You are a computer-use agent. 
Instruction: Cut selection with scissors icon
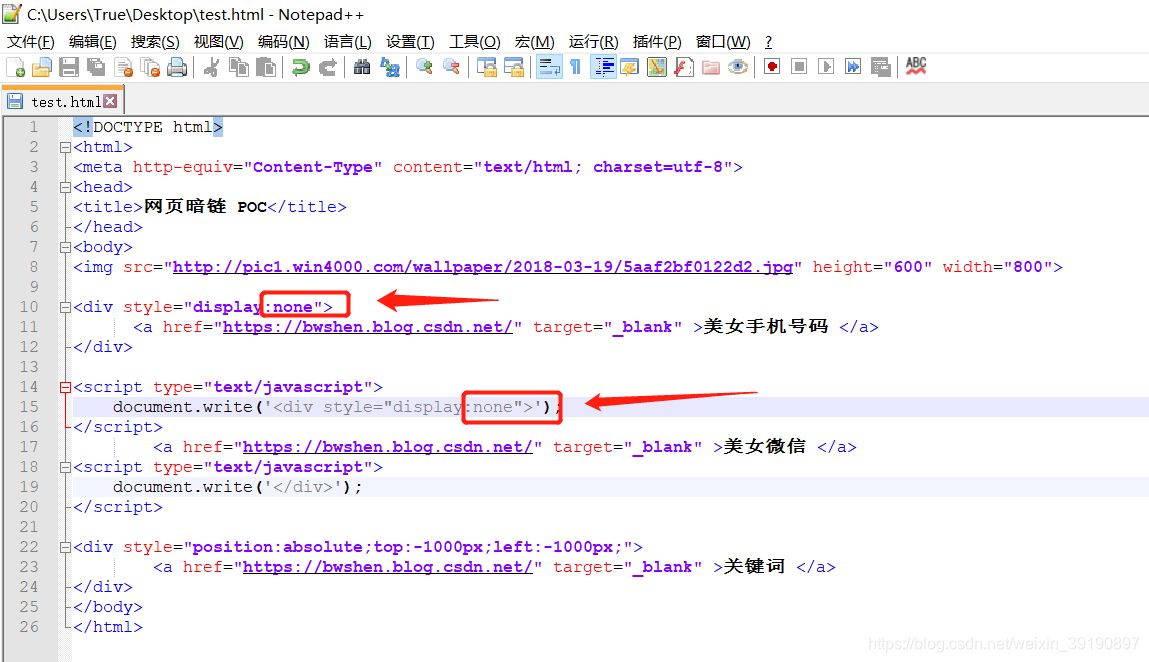click(212, 67)
